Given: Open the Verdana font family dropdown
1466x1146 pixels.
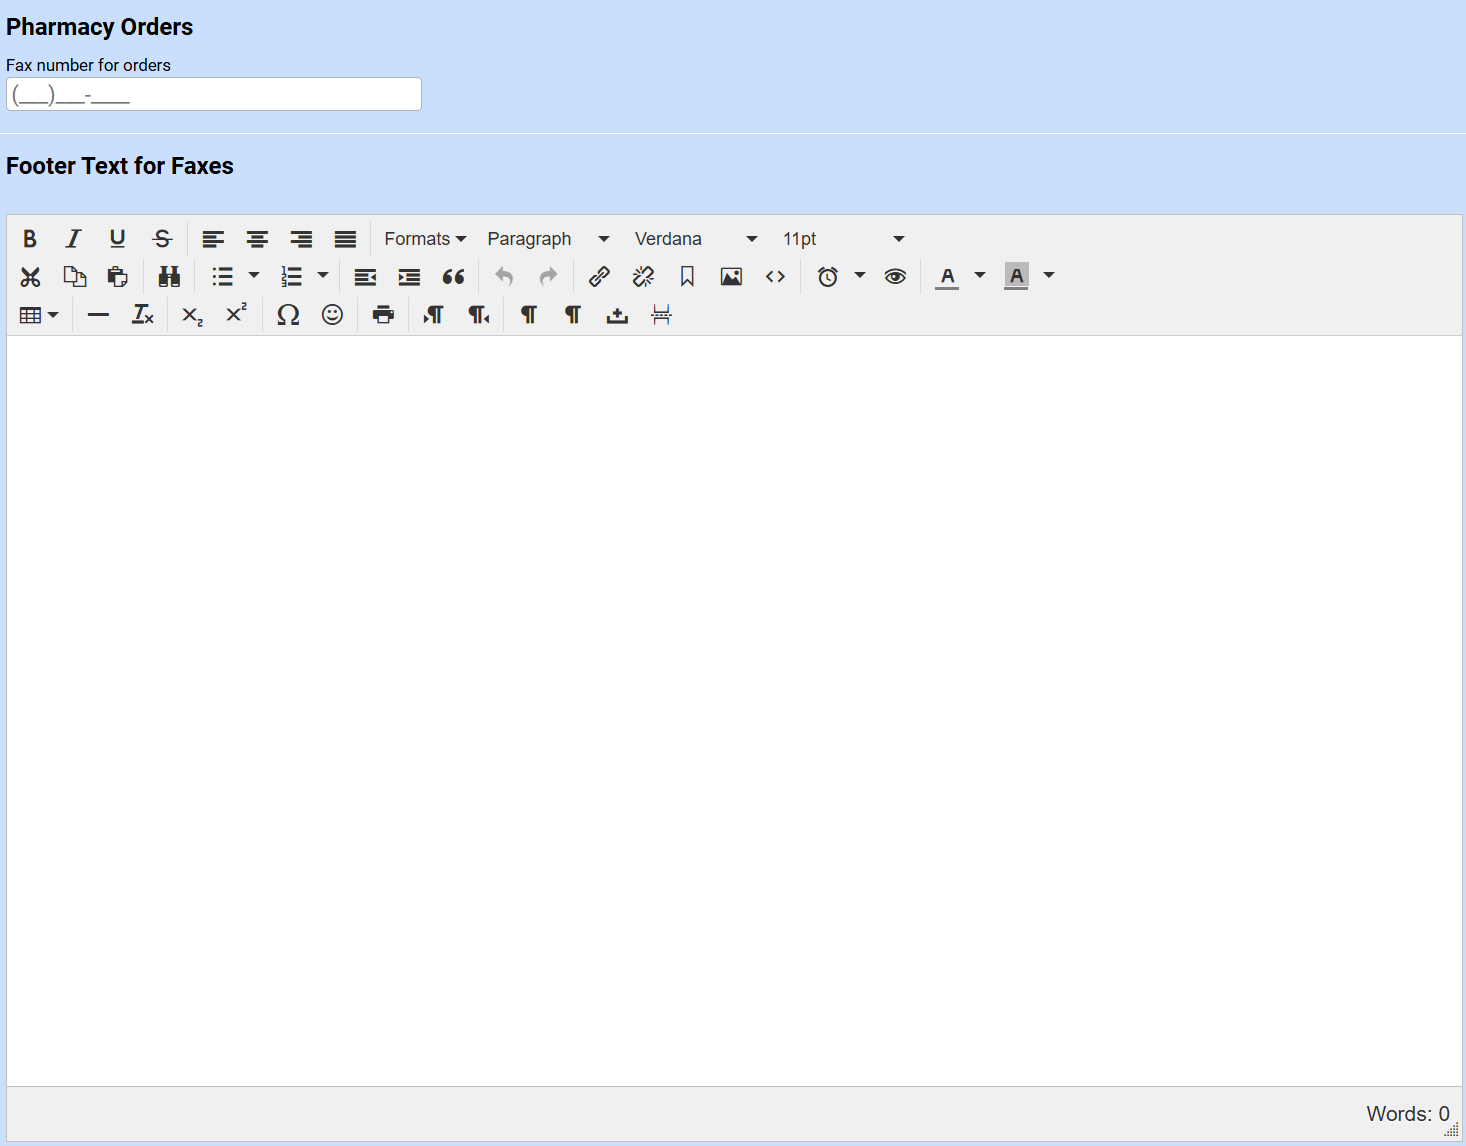Looking at the screenshot, I should [x=696, y=239].
